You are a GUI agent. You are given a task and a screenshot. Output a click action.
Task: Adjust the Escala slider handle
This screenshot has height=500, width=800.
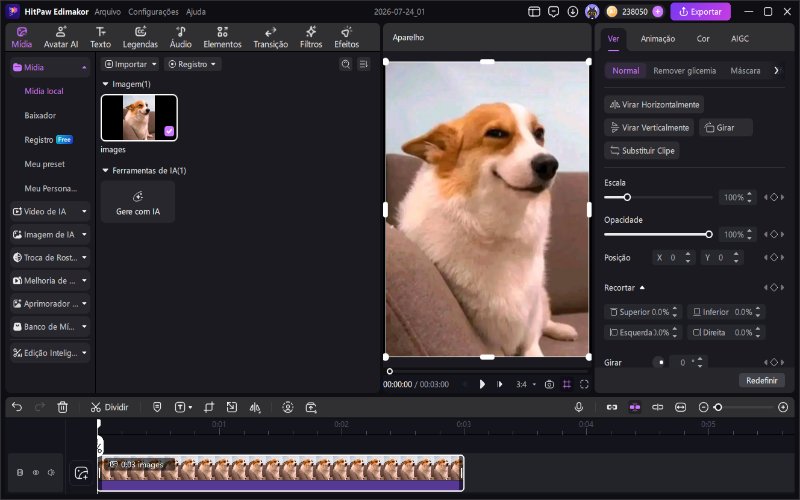pos(627,197)
